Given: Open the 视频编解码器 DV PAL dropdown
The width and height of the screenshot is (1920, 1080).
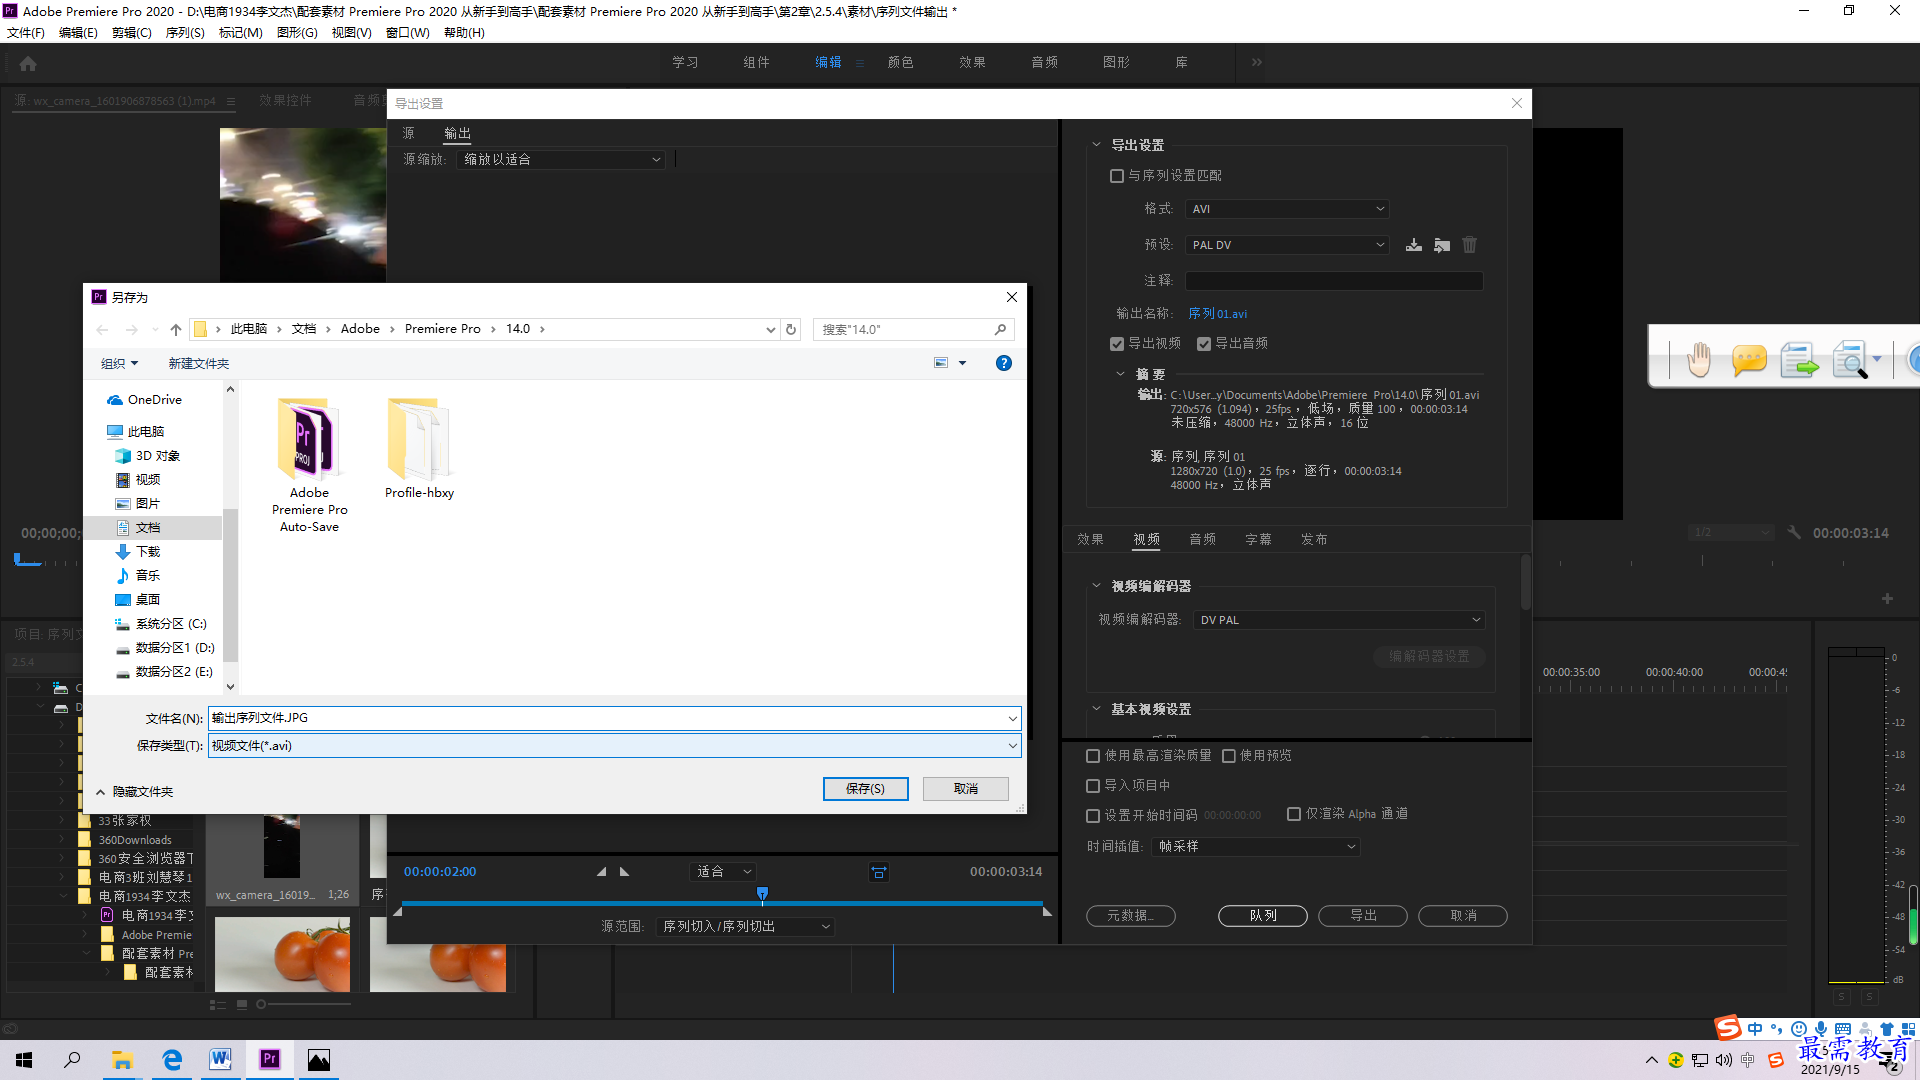Looking at the screenshot, I should [x=1339, y=620].
